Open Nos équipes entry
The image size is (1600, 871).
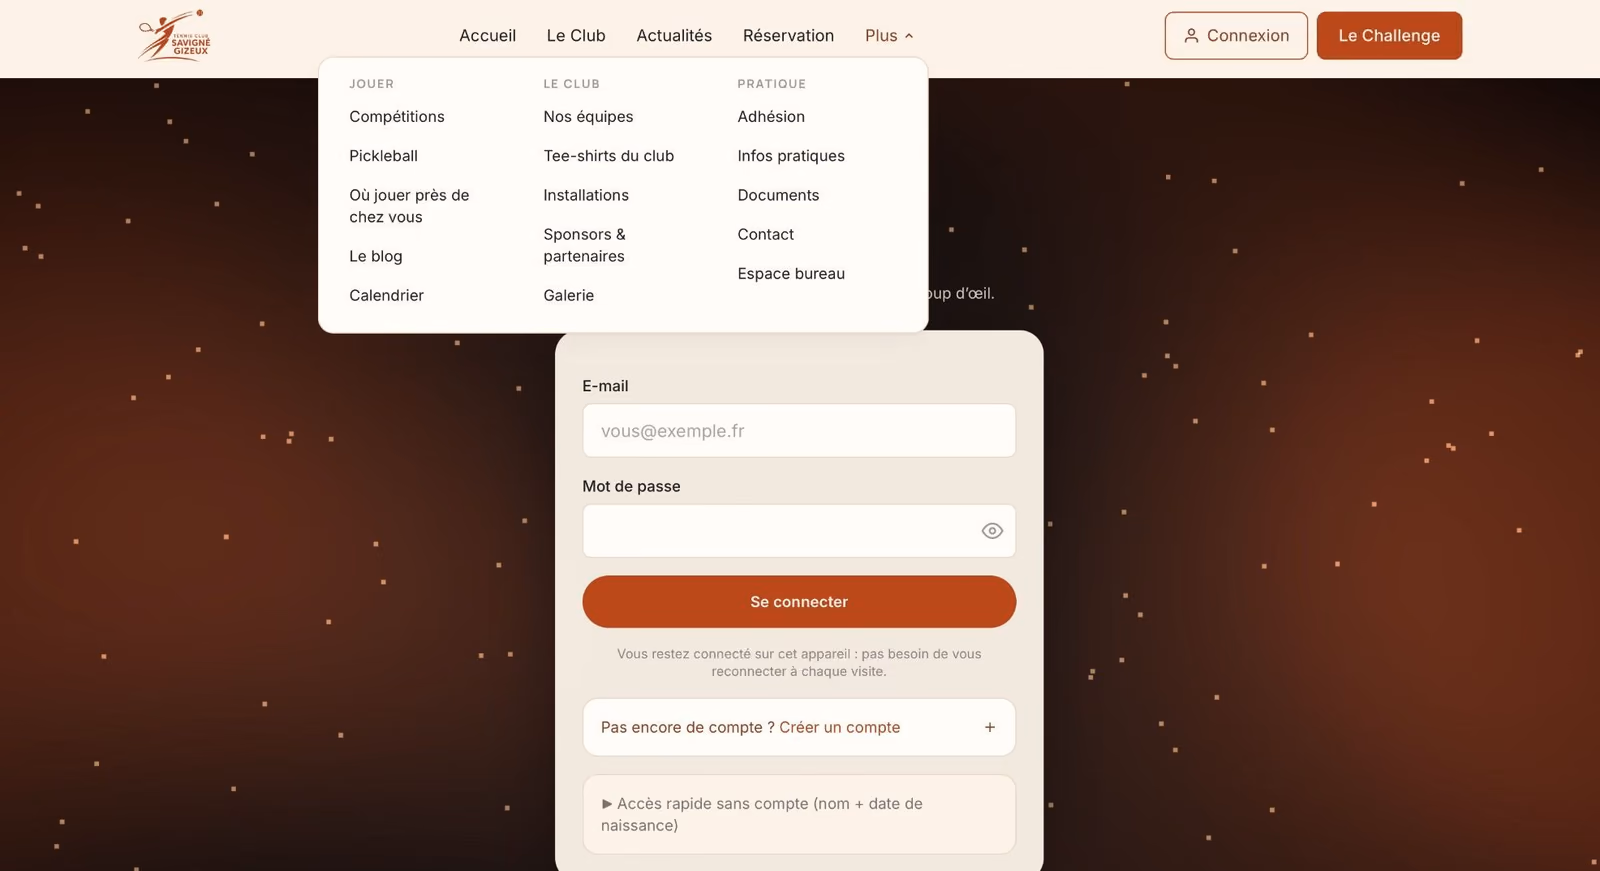(588, 117)
